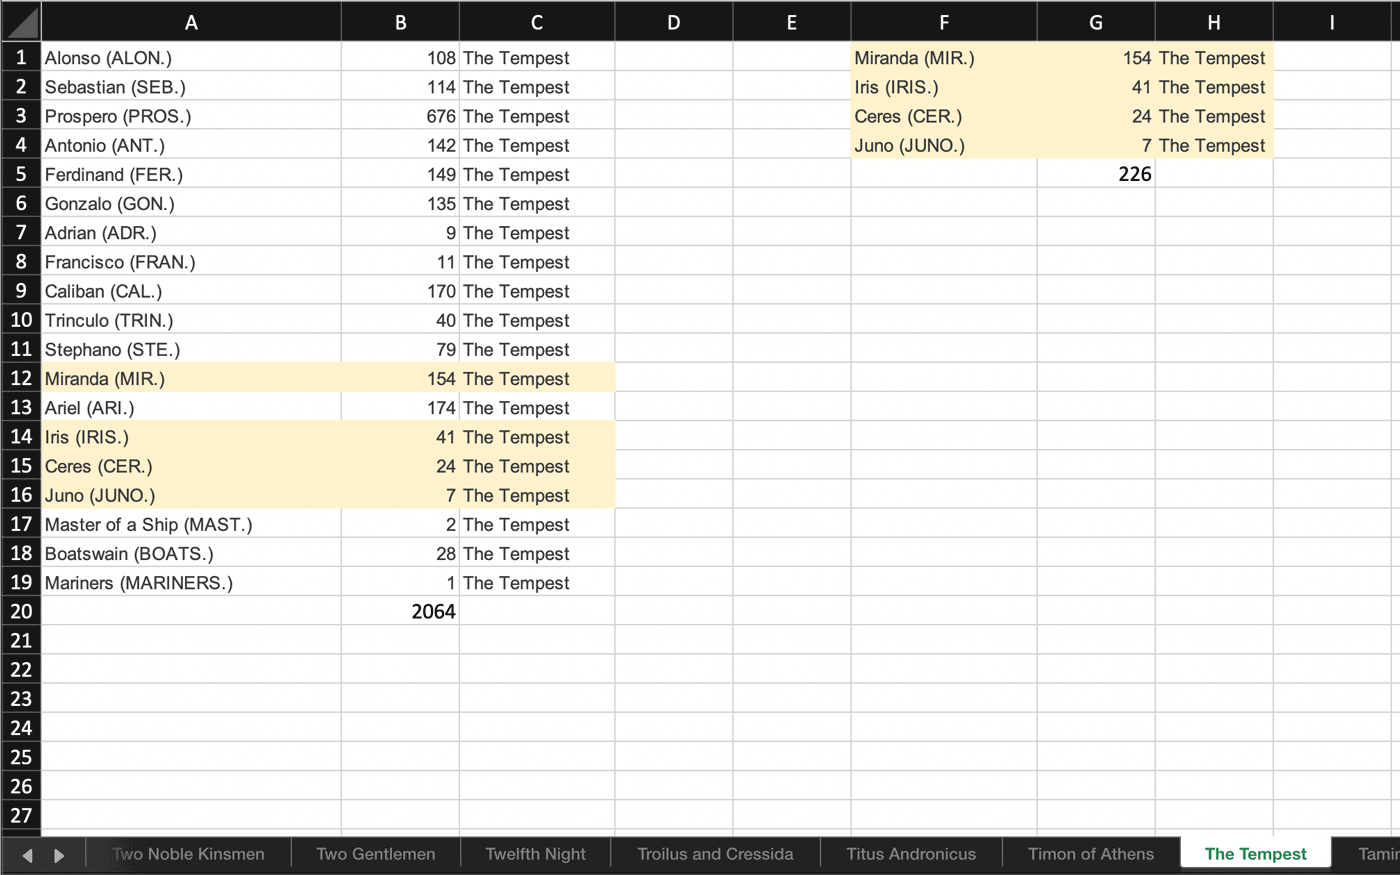This screenshot has width=1400, height=875.
Task: Select the Caliban (CAL.) cell
Action: (x=191, y=291)
